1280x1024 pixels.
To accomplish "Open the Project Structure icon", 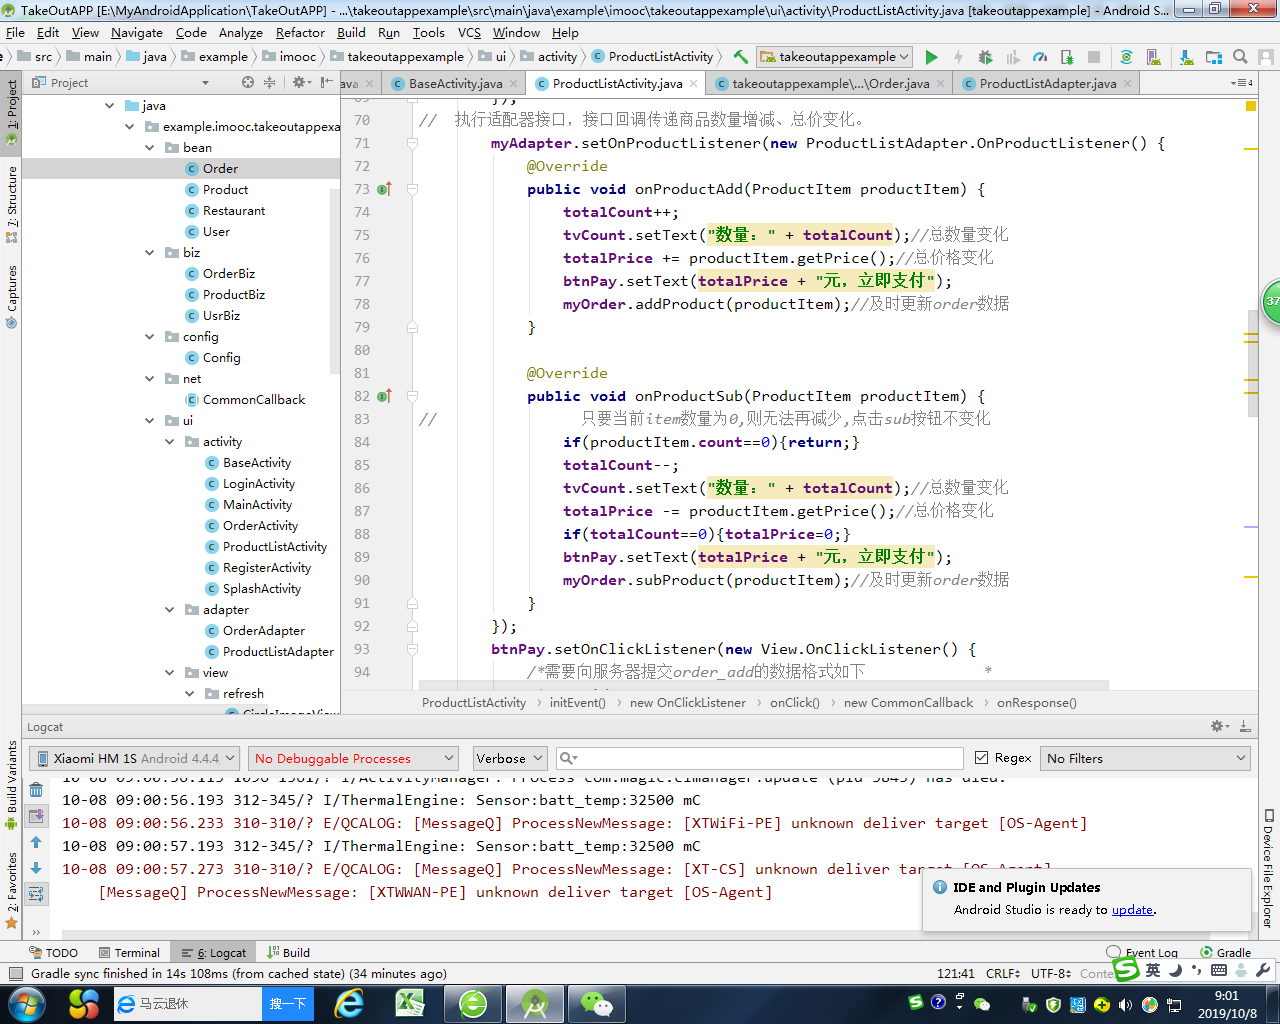I will (x=1214, y=57).
